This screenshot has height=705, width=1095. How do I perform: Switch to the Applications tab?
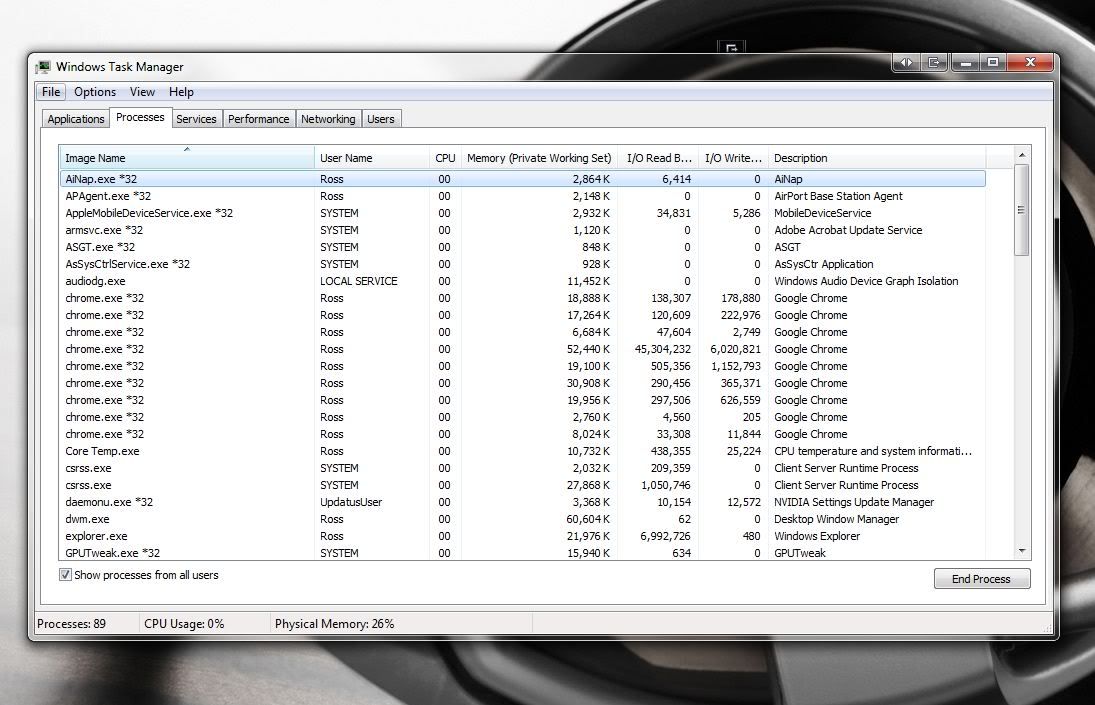click(75, 119)
